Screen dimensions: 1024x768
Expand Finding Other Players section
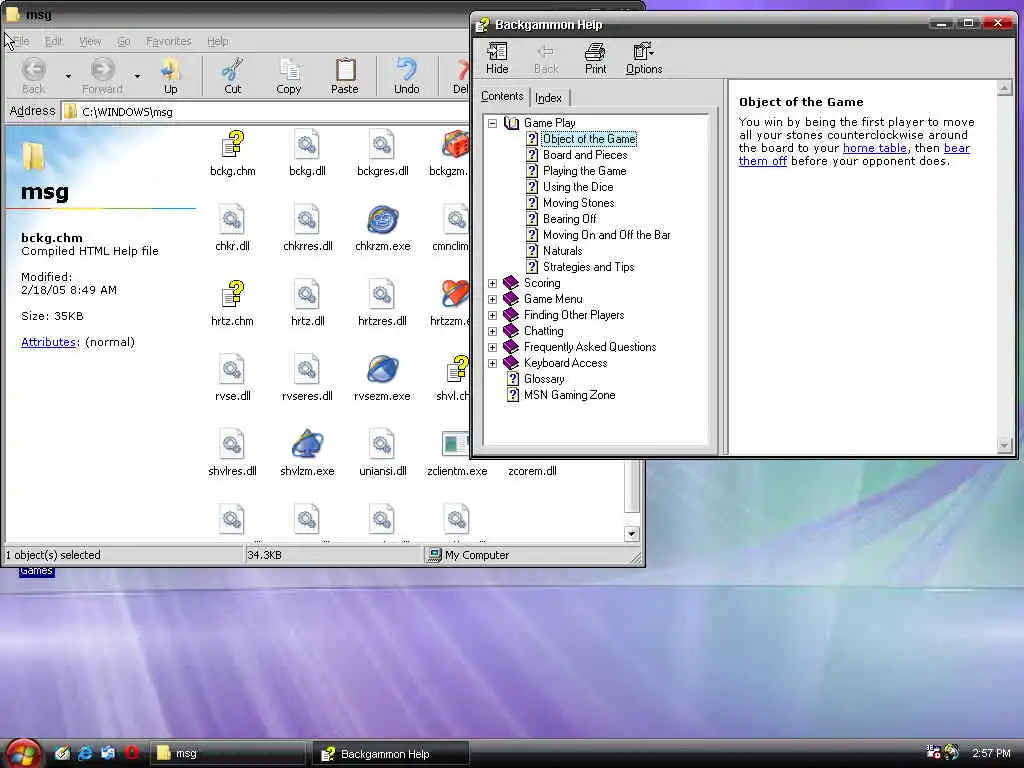(x=492, y=315)
